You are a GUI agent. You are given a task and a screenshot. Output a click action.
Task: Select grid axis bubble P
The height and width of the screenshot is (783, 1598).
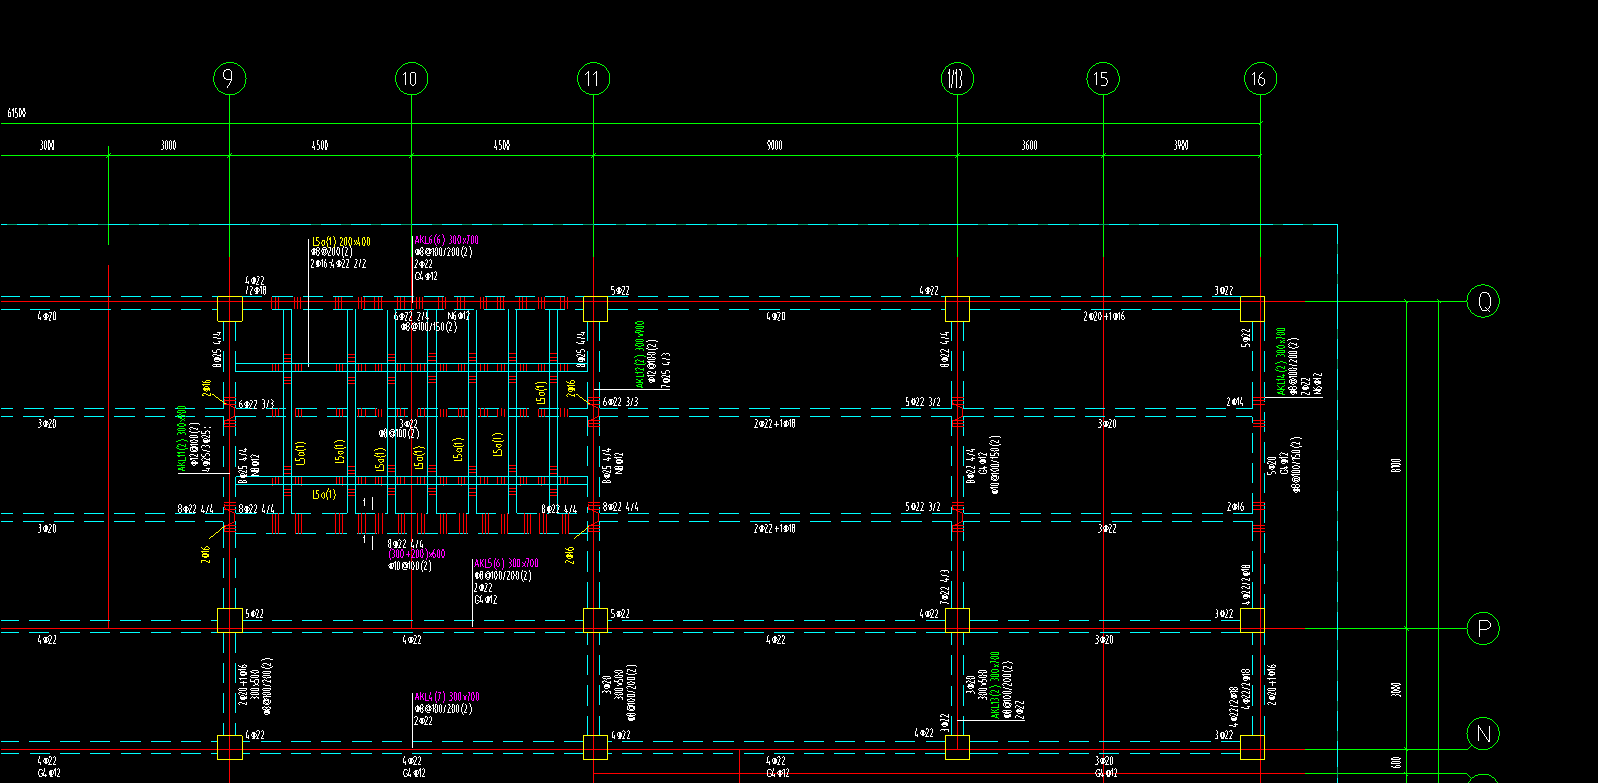[1483, 629]
